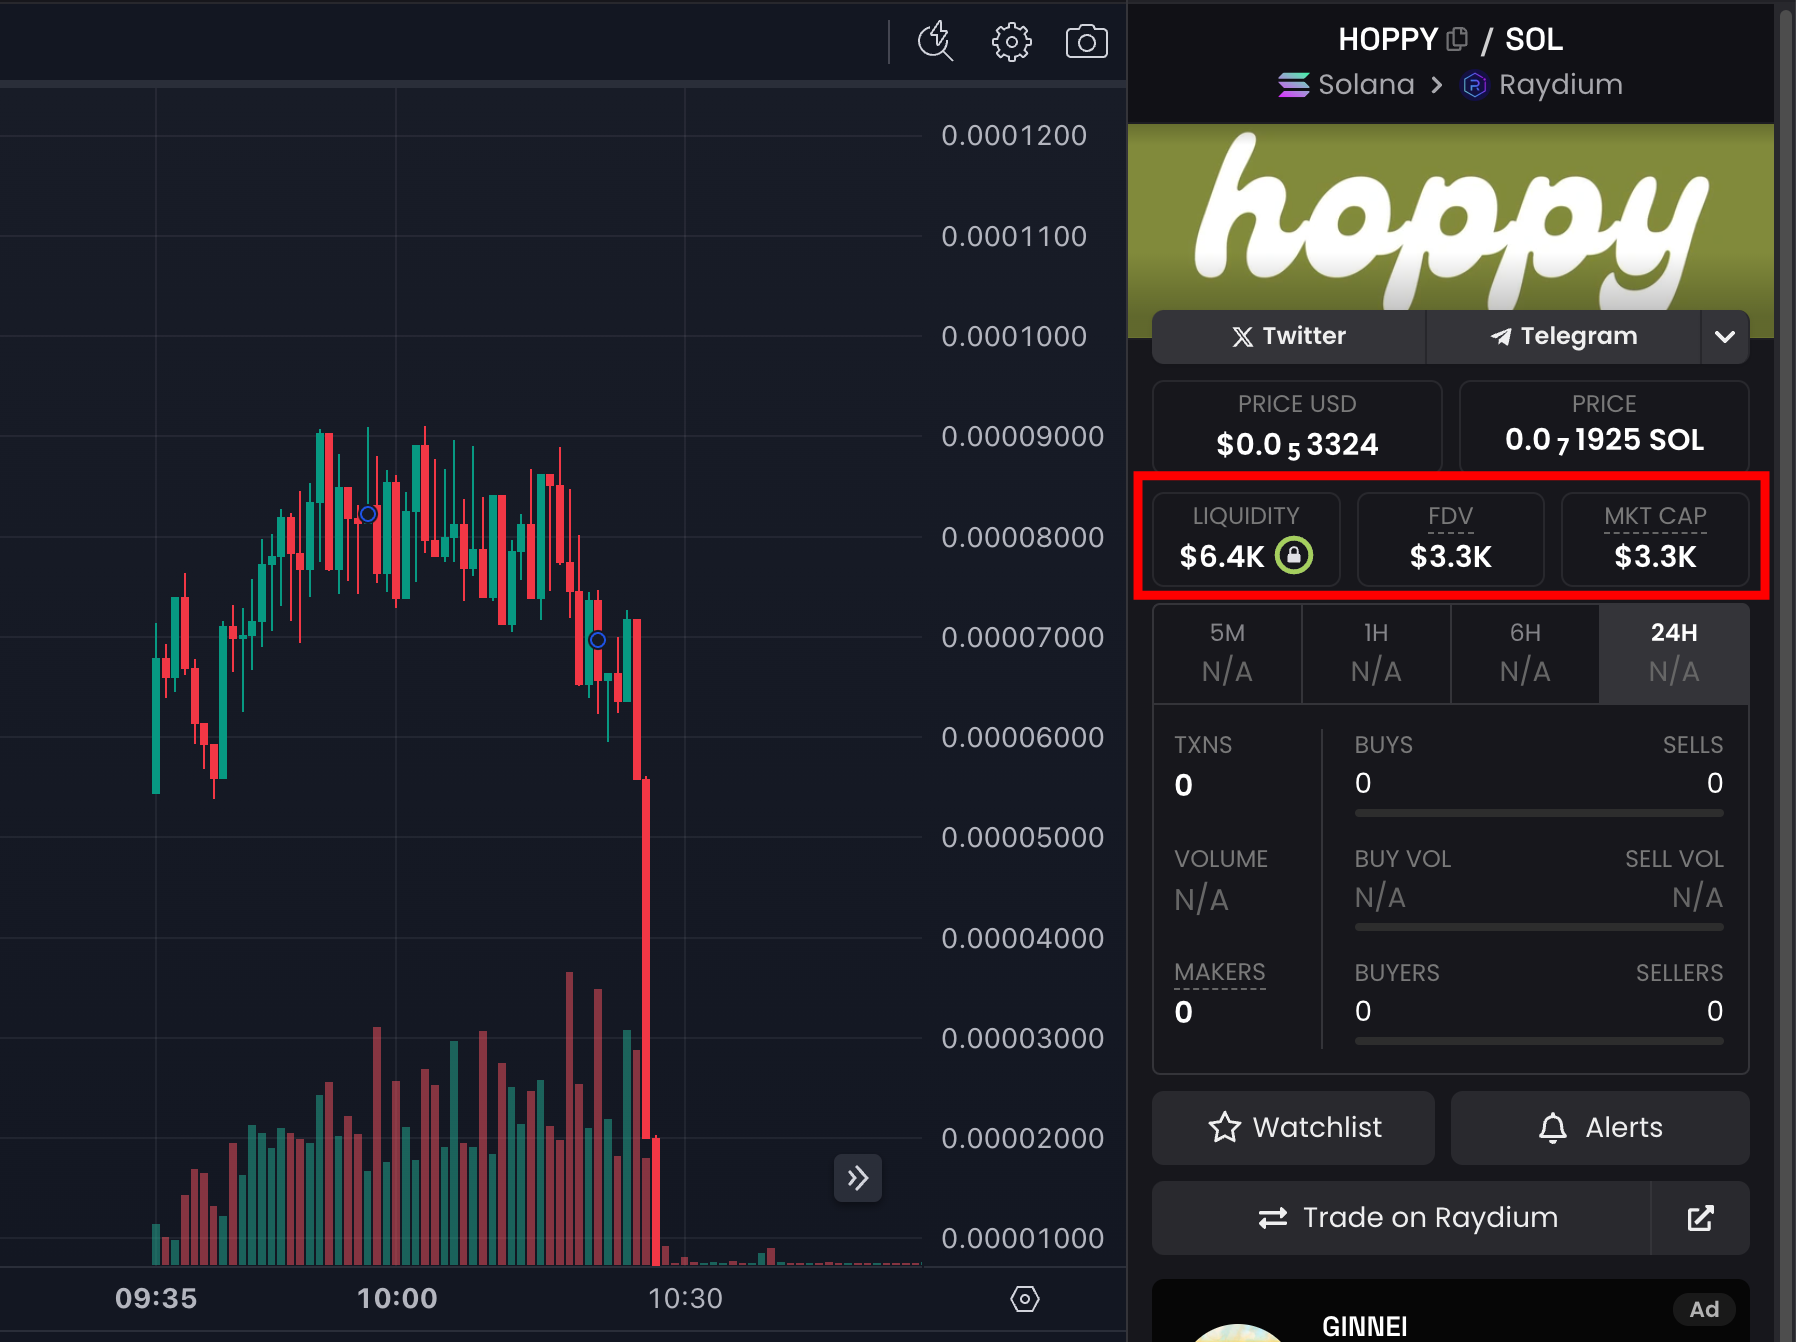Viewport: 1796px width, 1342px height.
Task: Click the 09:35 time axis label
Action: coord(156,1298)
